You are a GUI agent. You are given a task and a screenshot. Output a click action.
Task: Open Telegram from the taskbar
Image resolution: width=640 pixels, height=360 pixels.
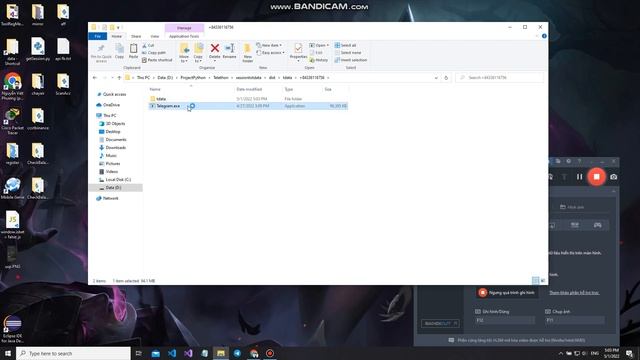[237, 353]
